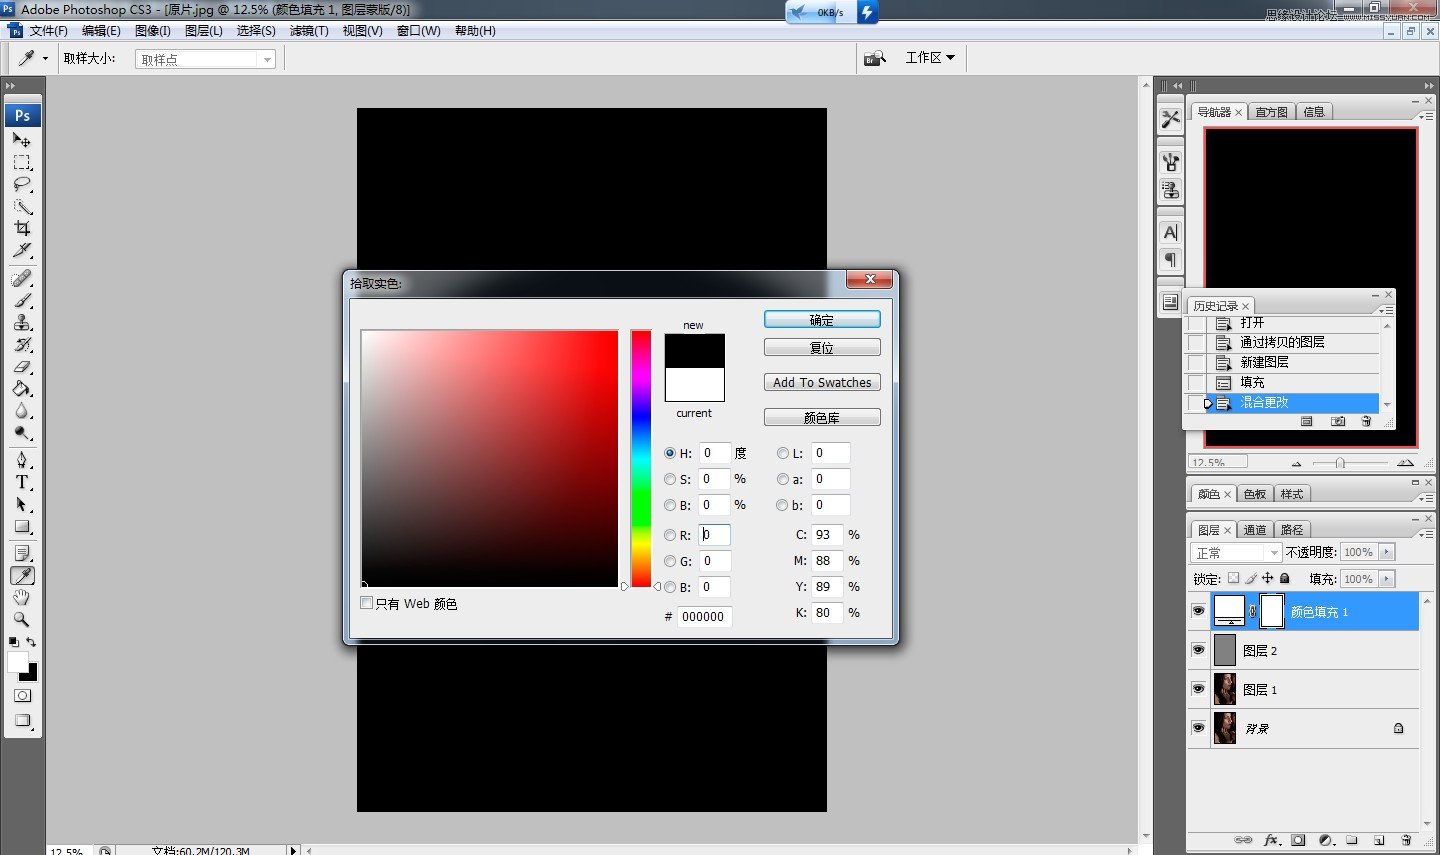Open the 颜色库 color libraries
The height and width of the screenshot is (855, 1440).
click(x=822, y=418)
